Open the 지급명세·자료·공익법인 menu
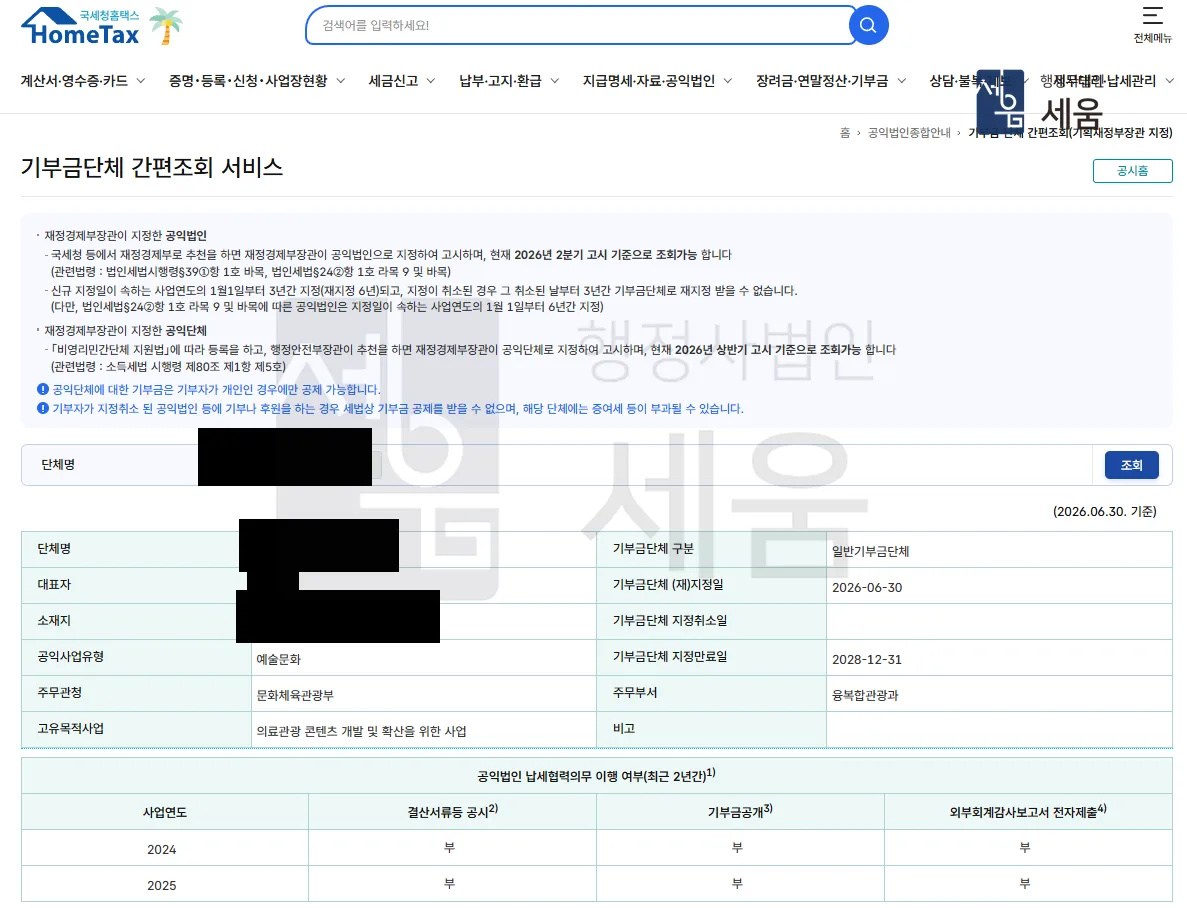 tap(649, 81)
